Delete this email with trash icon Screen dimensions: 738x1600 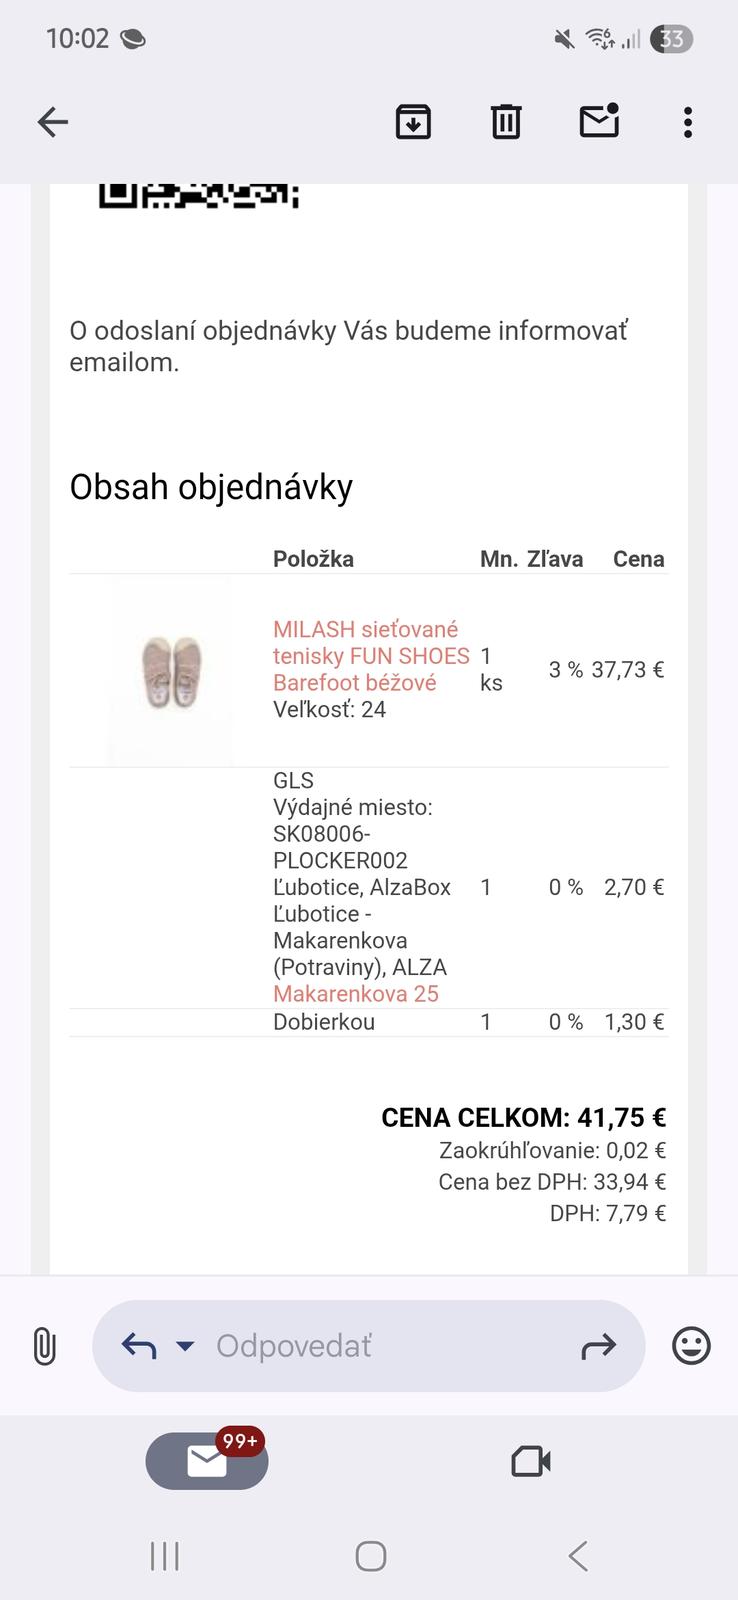click(x=506, y=122)
